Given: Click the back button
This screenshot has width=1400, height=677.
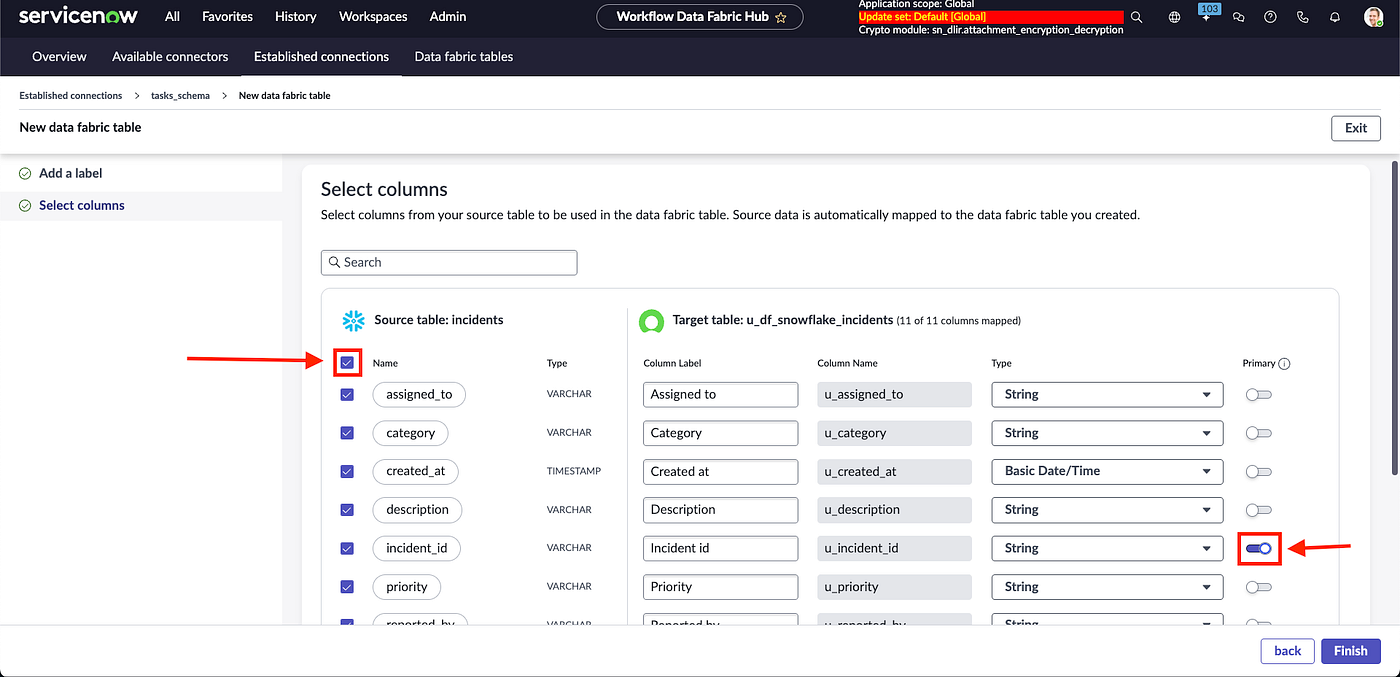Looking at the screenshot, I should (x=1288, y=651).
